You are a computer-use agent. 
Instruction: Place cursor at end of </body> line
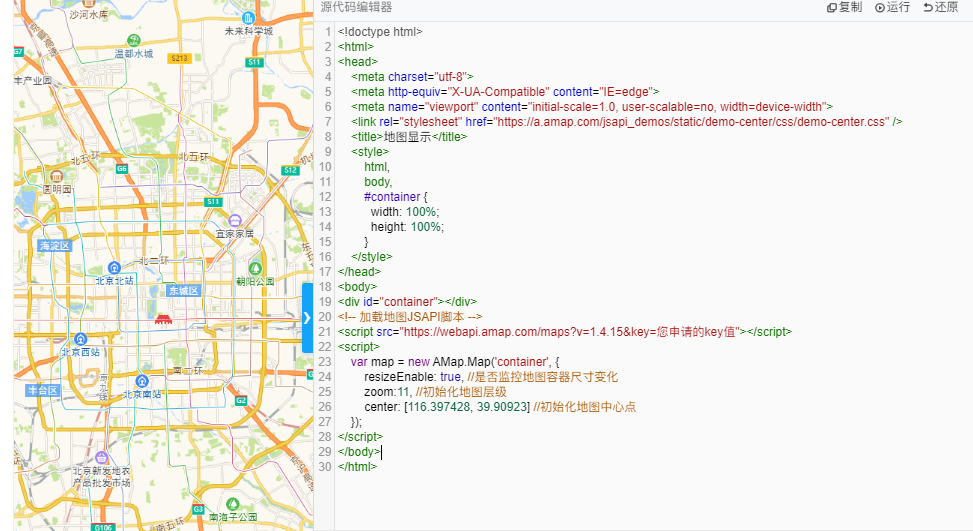pyautogui.click(x=381, y=452)
